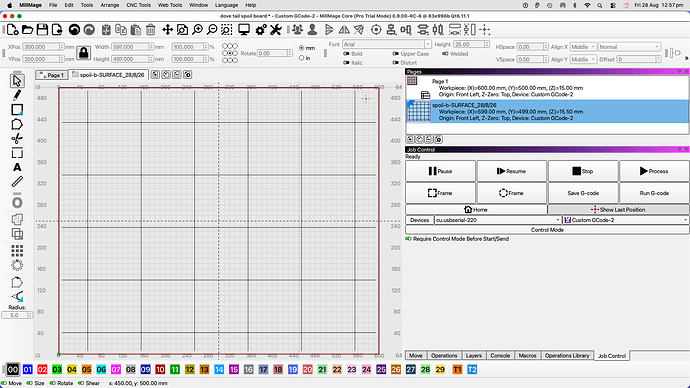Select the Text tool (A)
This screenshot has width=690, height=388.
(17, 167)
